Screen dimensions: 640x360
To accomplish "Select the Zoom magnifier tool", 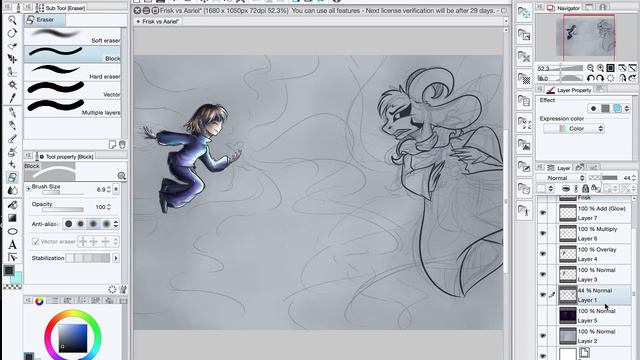I will click(12, 20).
